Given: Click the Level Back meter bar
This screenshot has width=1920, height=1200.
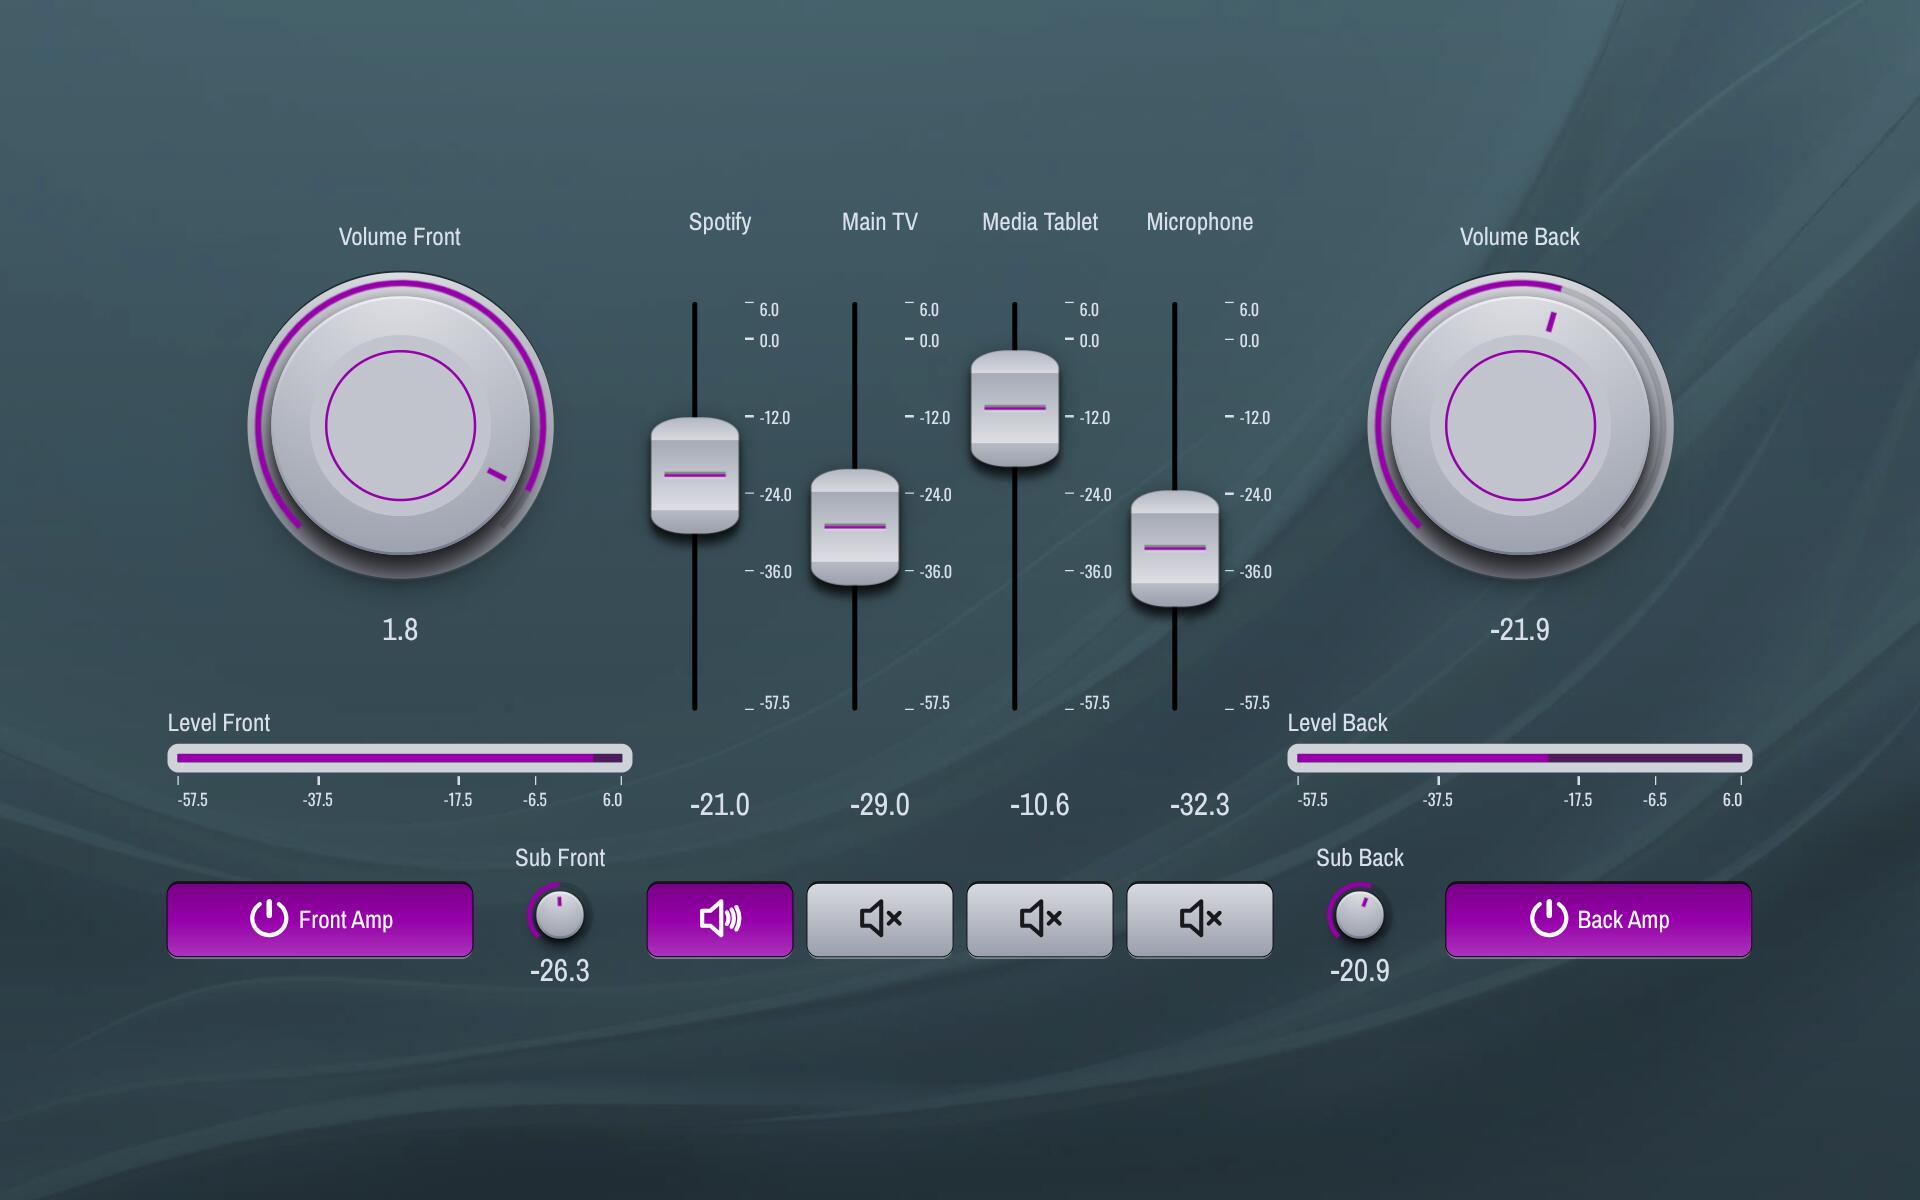Looking at the screenshot, I should point(1520,758).
